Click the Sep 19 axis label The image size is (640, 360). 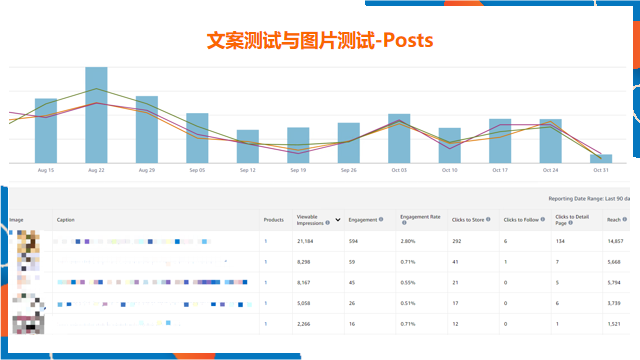[x=298, y=170]
